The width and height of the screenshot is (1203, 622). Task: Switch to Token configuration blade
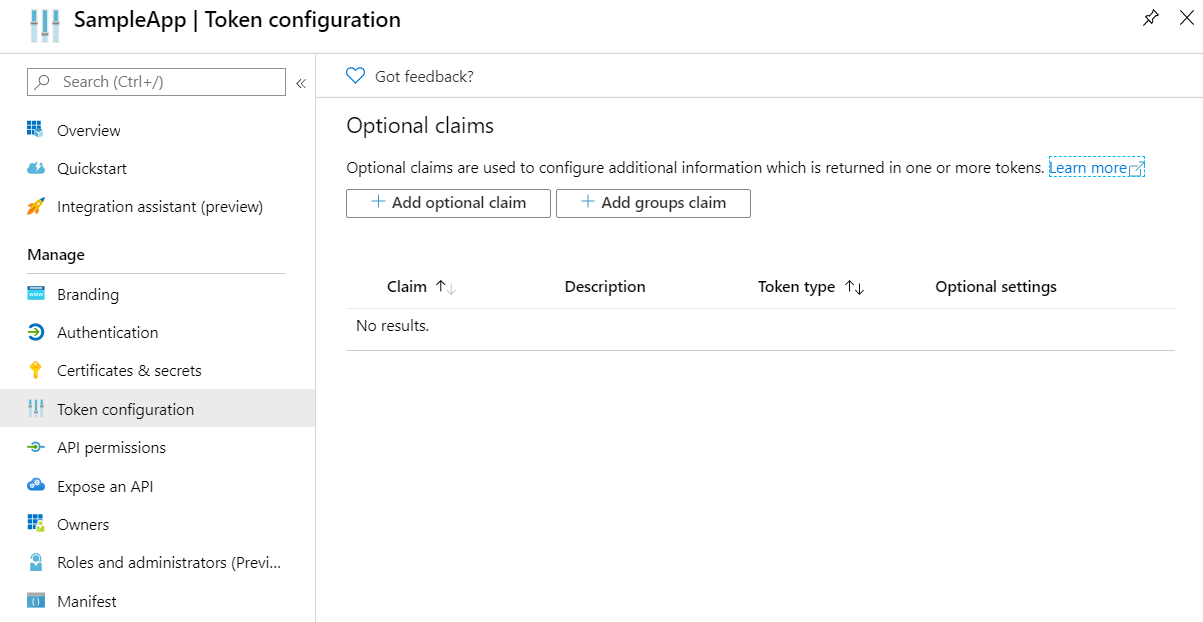tap(126, 409)
